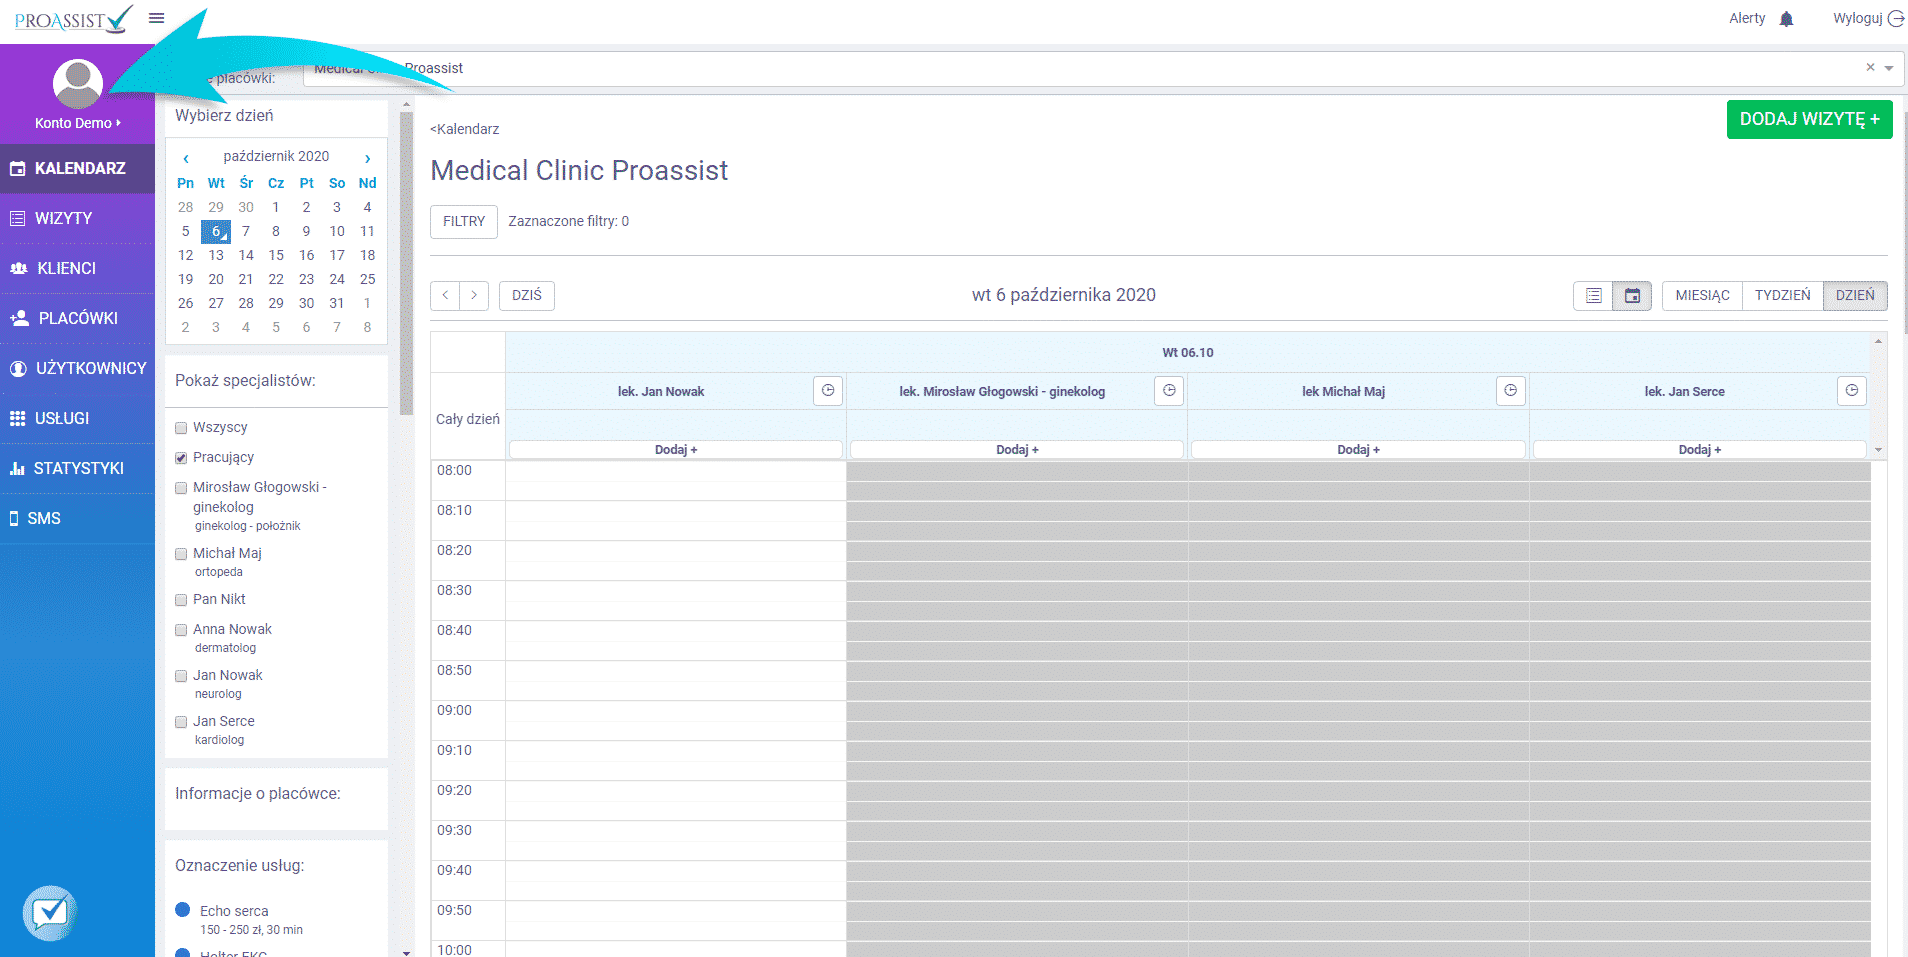Open KALENDARZ in sidebar
1908x957 pixels.
[78, 168]
